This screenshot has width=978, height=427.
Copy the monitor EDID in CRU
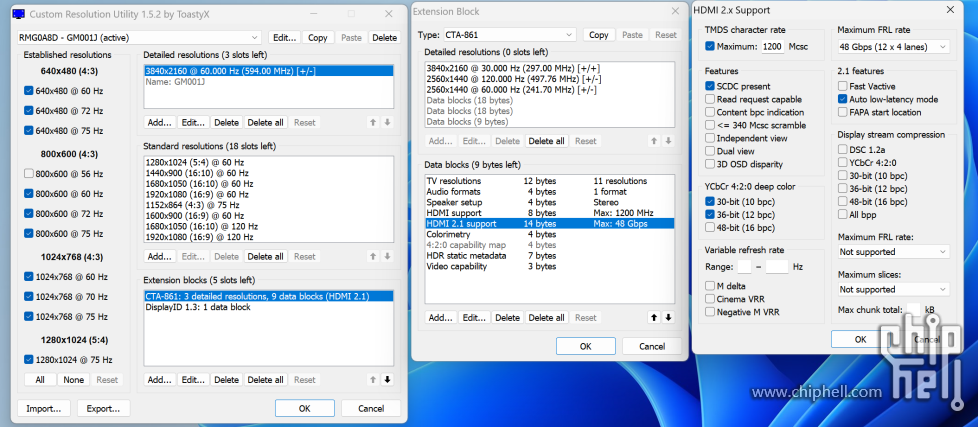[317, 37]
